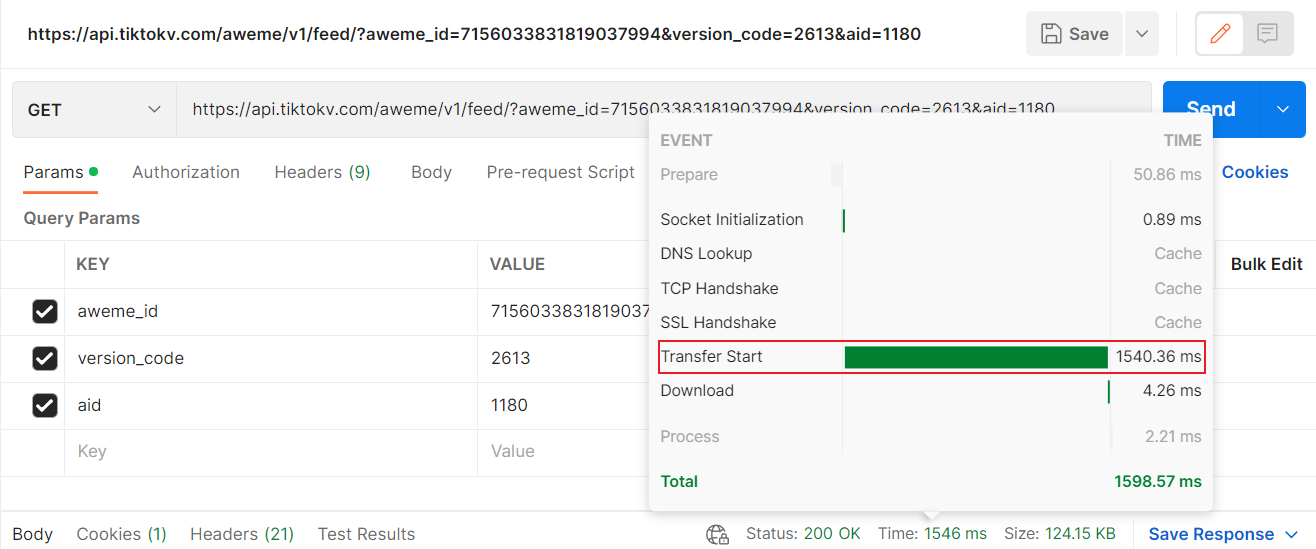Viewport: 1316px width, 549px height.
Task: Click the Send button
Action: coord(1211,109)
